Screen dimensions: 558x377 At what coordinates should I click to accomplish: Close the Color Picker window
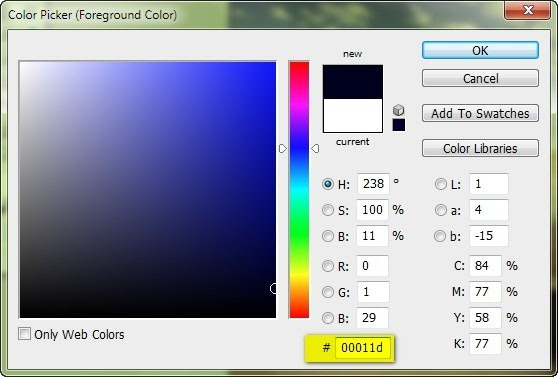point(528,10)
